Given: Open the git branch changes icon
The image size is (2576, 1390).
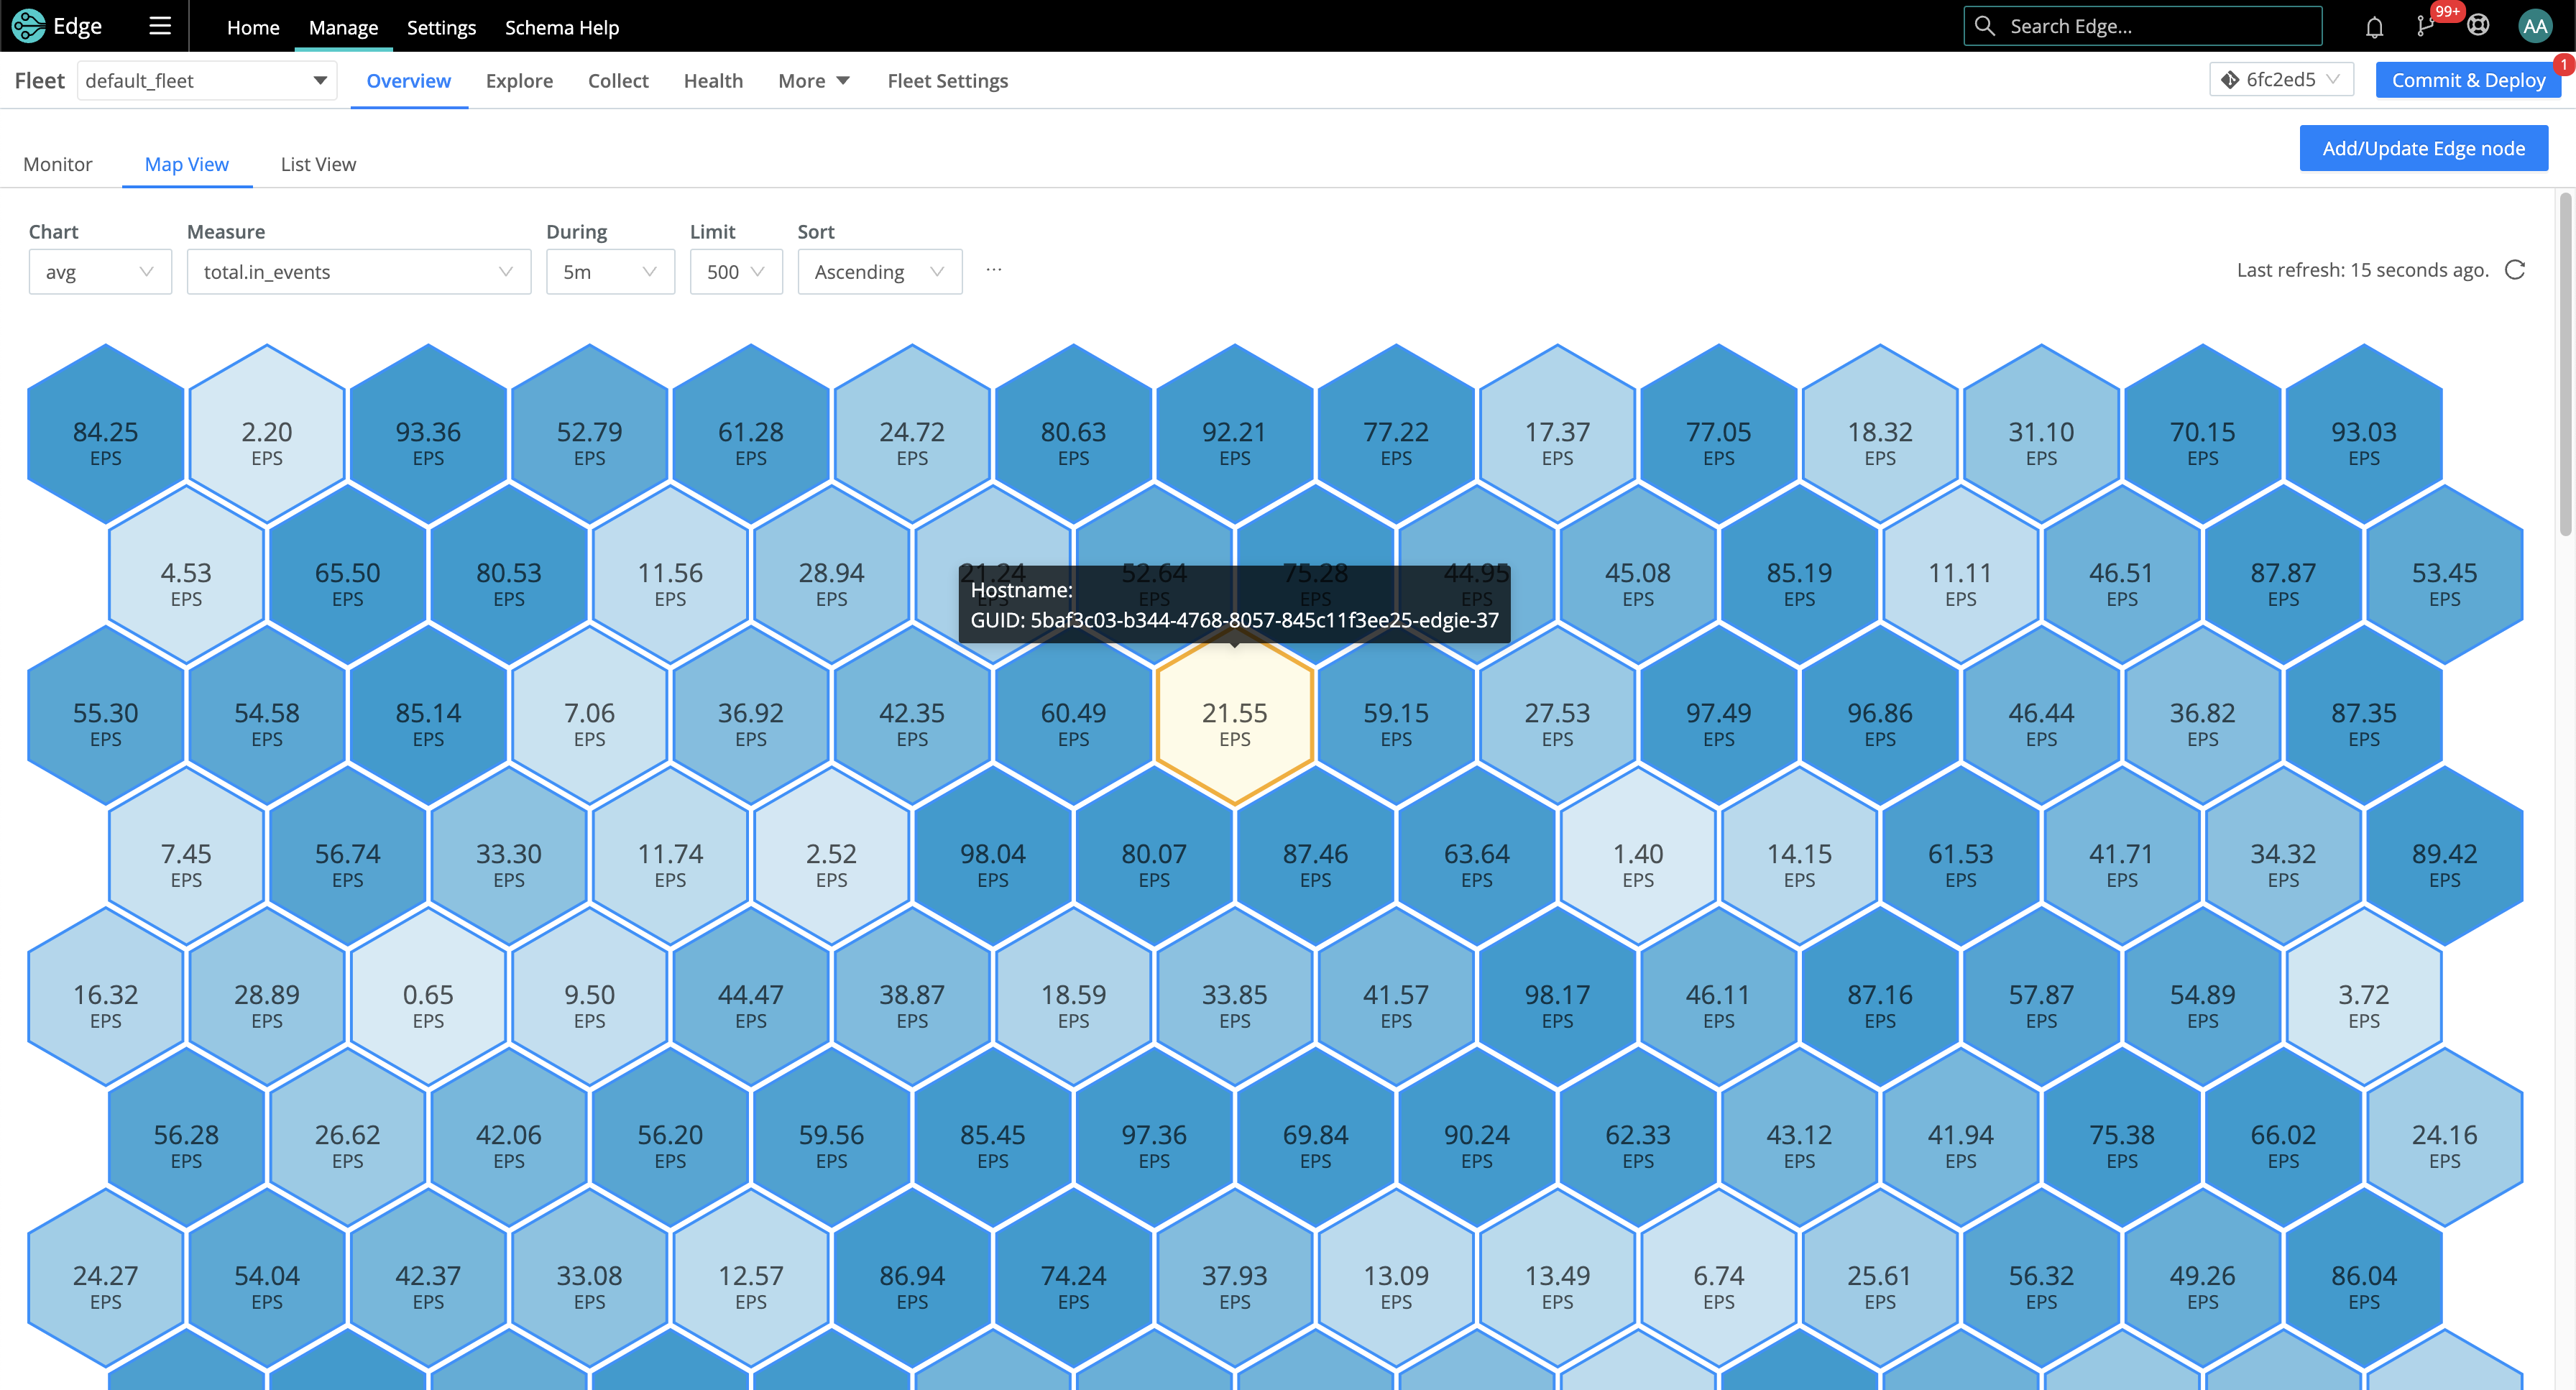Looking at the screenshot, I should click(2425, 27).
